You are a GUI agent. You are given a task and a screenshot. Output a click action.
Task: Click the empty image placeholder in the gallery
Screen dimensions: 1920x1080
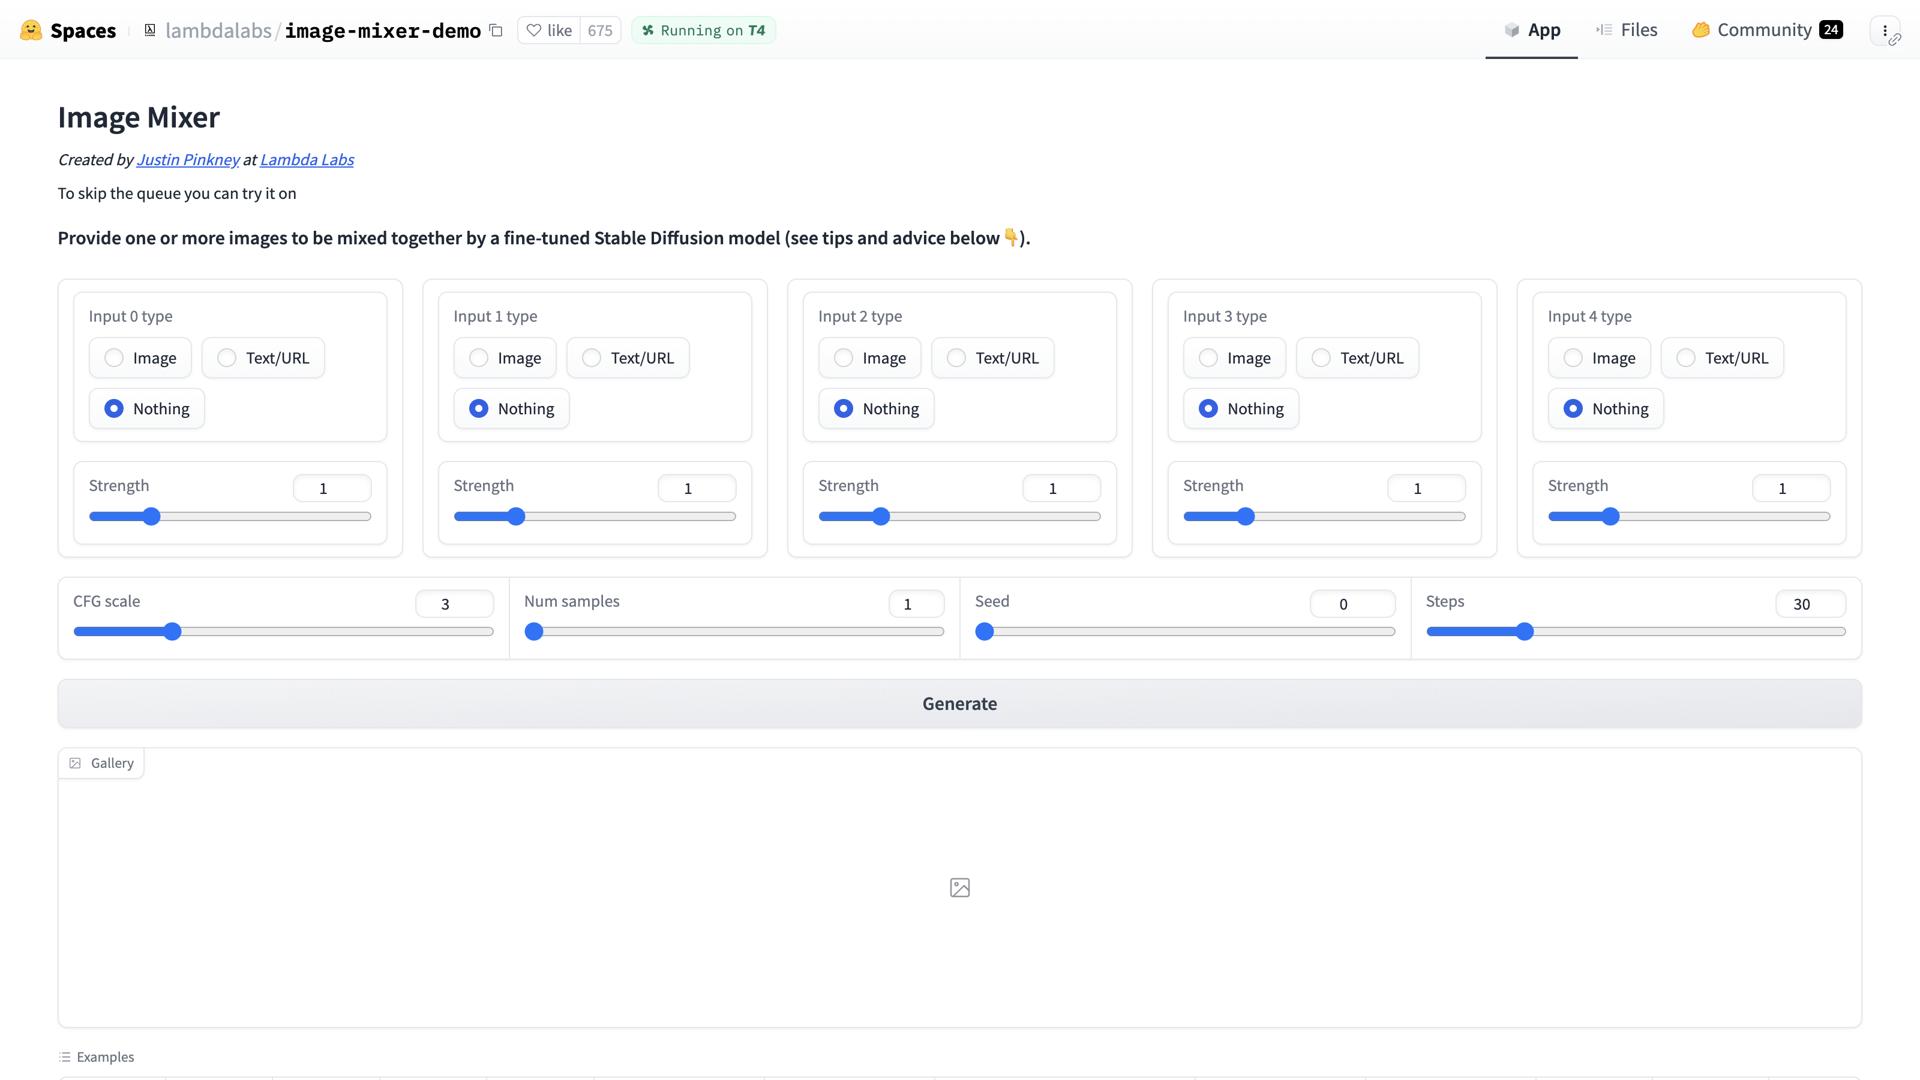click(959, 887)
